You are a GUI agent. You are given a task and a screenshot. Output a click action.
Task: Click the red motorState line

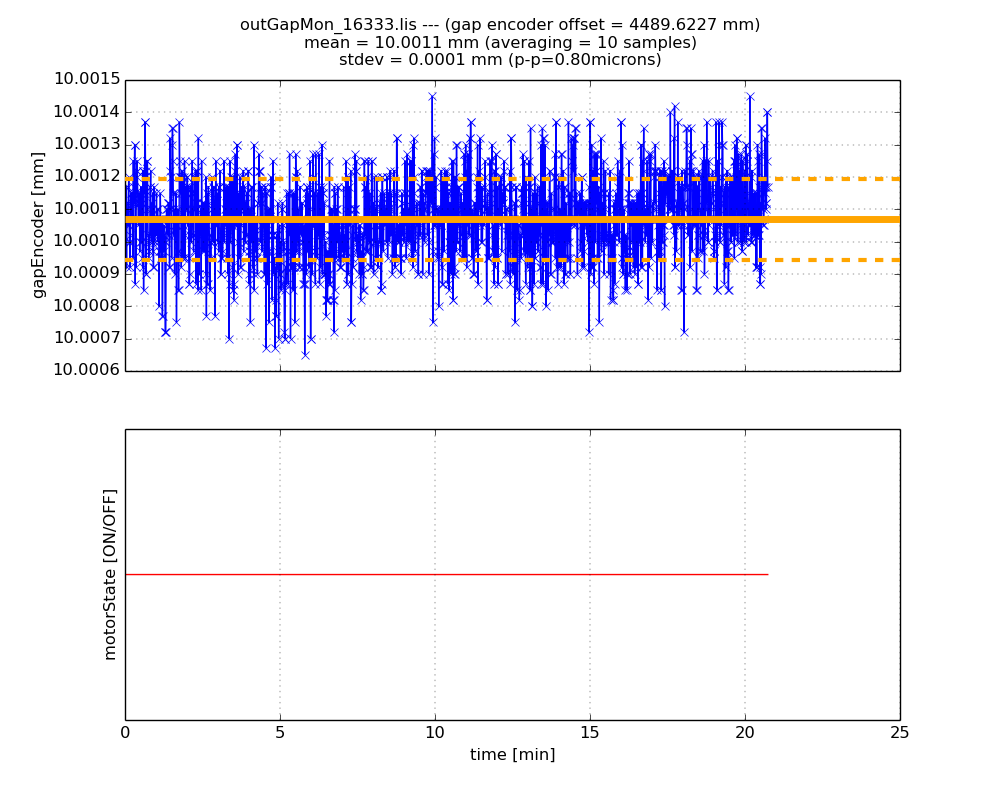tap(446, 575)
